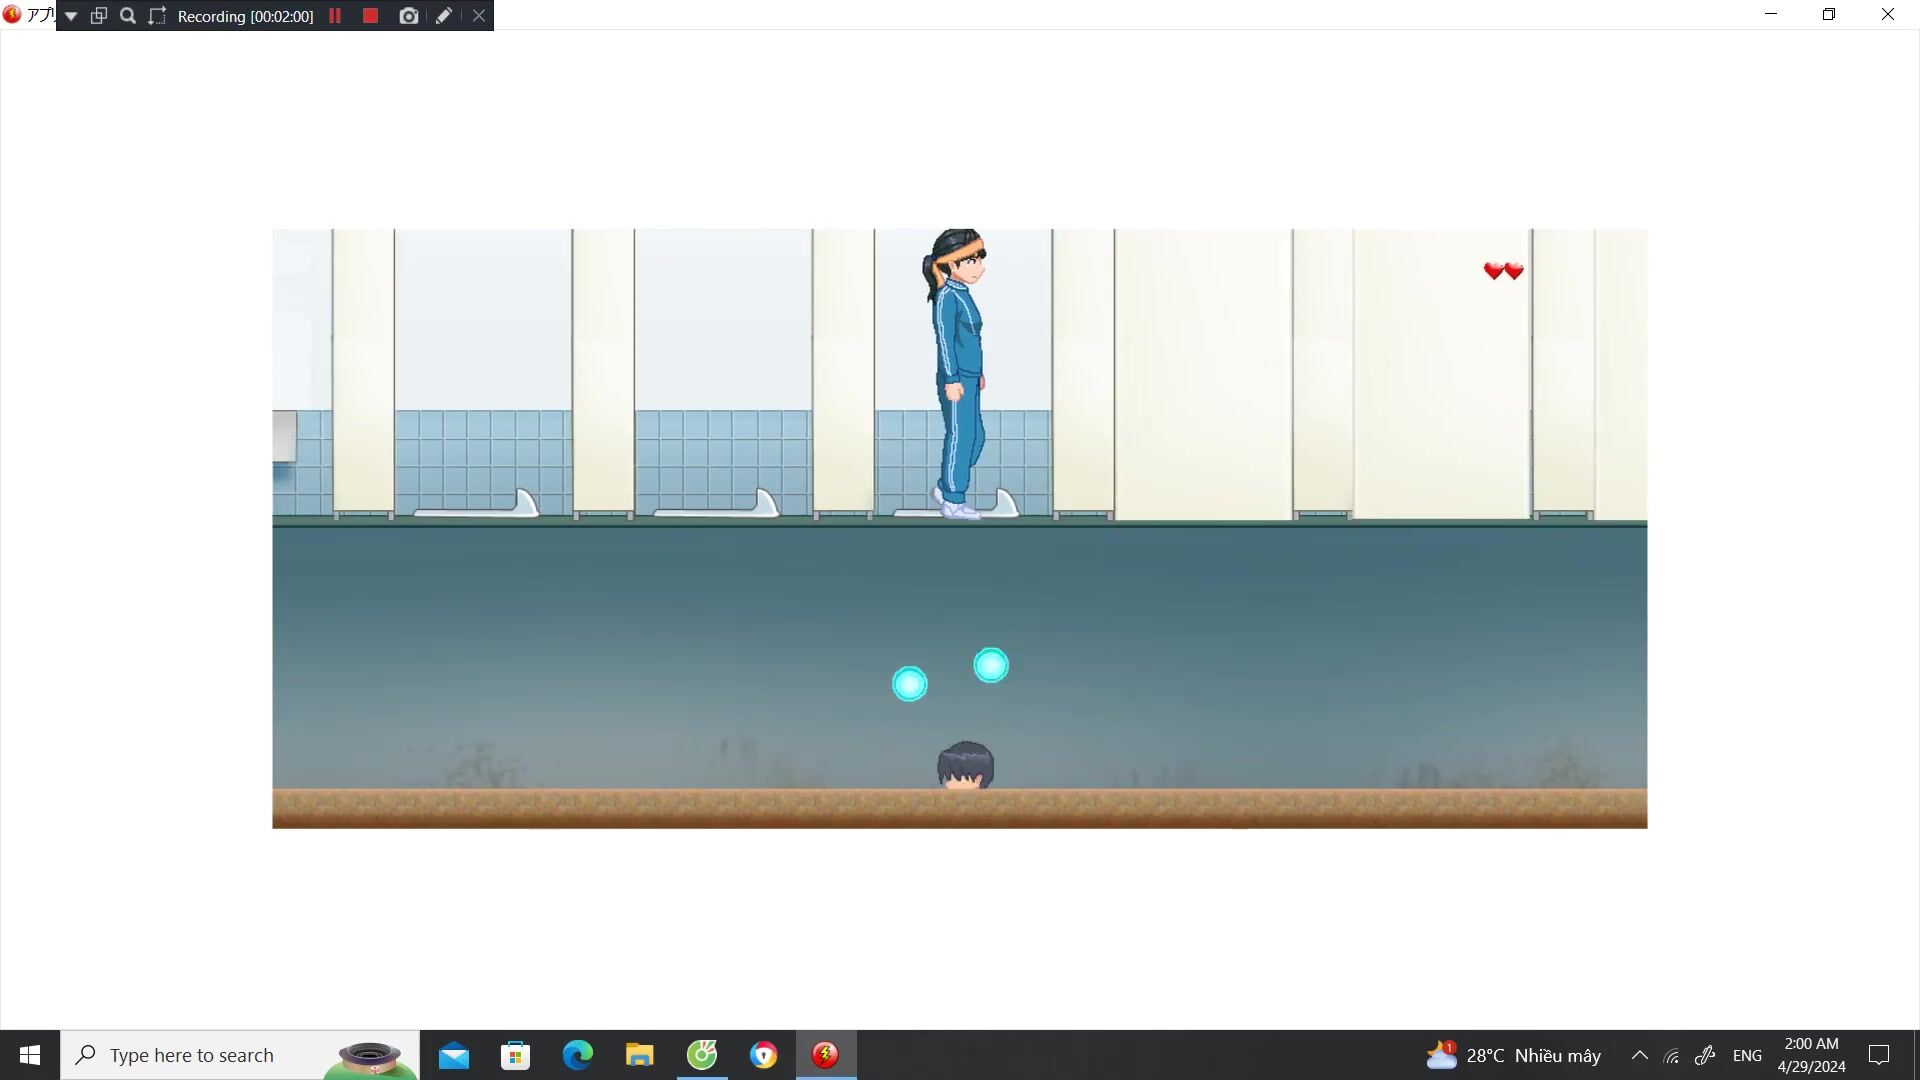
Task: Click the overlapping windows icon in recorder
Action: [x=99, y=16]
